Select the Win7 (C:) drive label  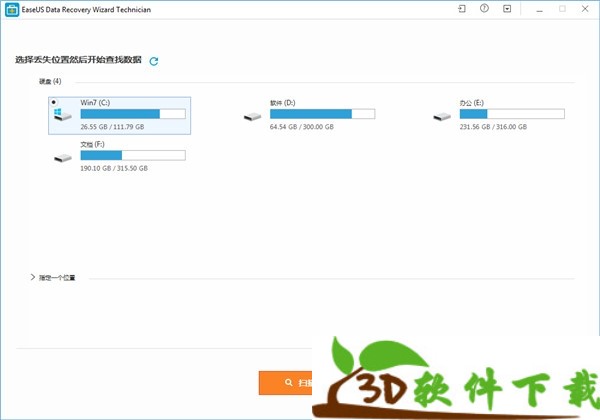coord(95,103)
